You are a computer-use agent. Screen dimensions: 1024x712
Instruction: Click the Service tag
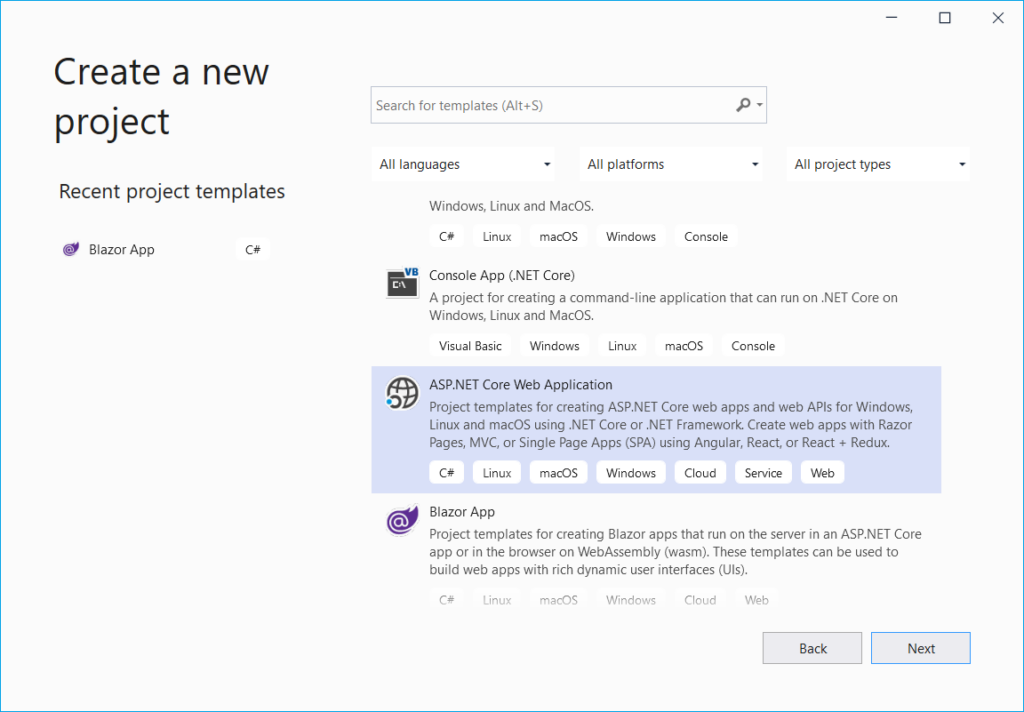[763, 472]
